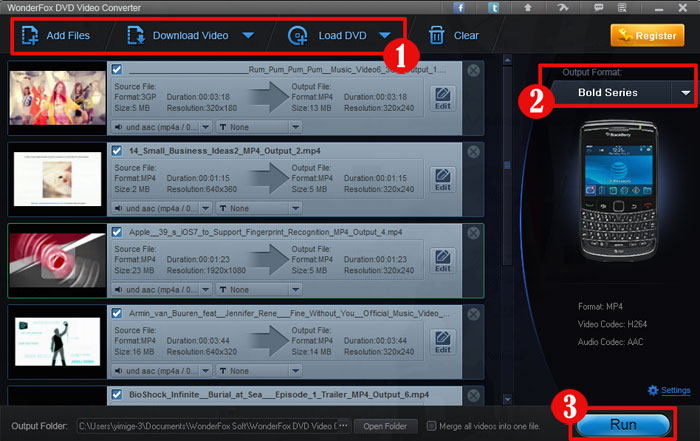Select the Small Business Ideas video thumbnail
Viewport: 700px width, 441px height.
click(57, 179)
